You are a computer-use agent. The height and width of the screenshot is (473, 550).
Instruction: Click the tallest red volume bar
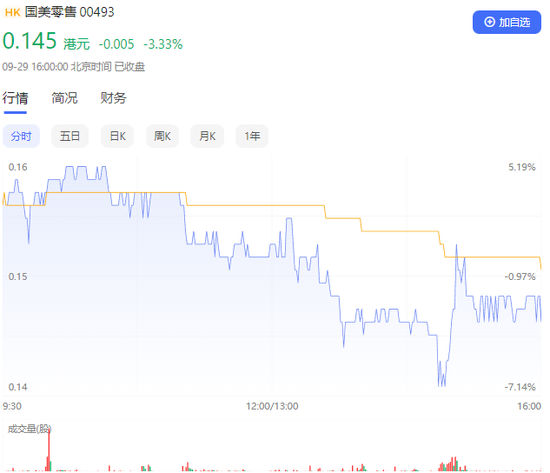click(49, 450)
